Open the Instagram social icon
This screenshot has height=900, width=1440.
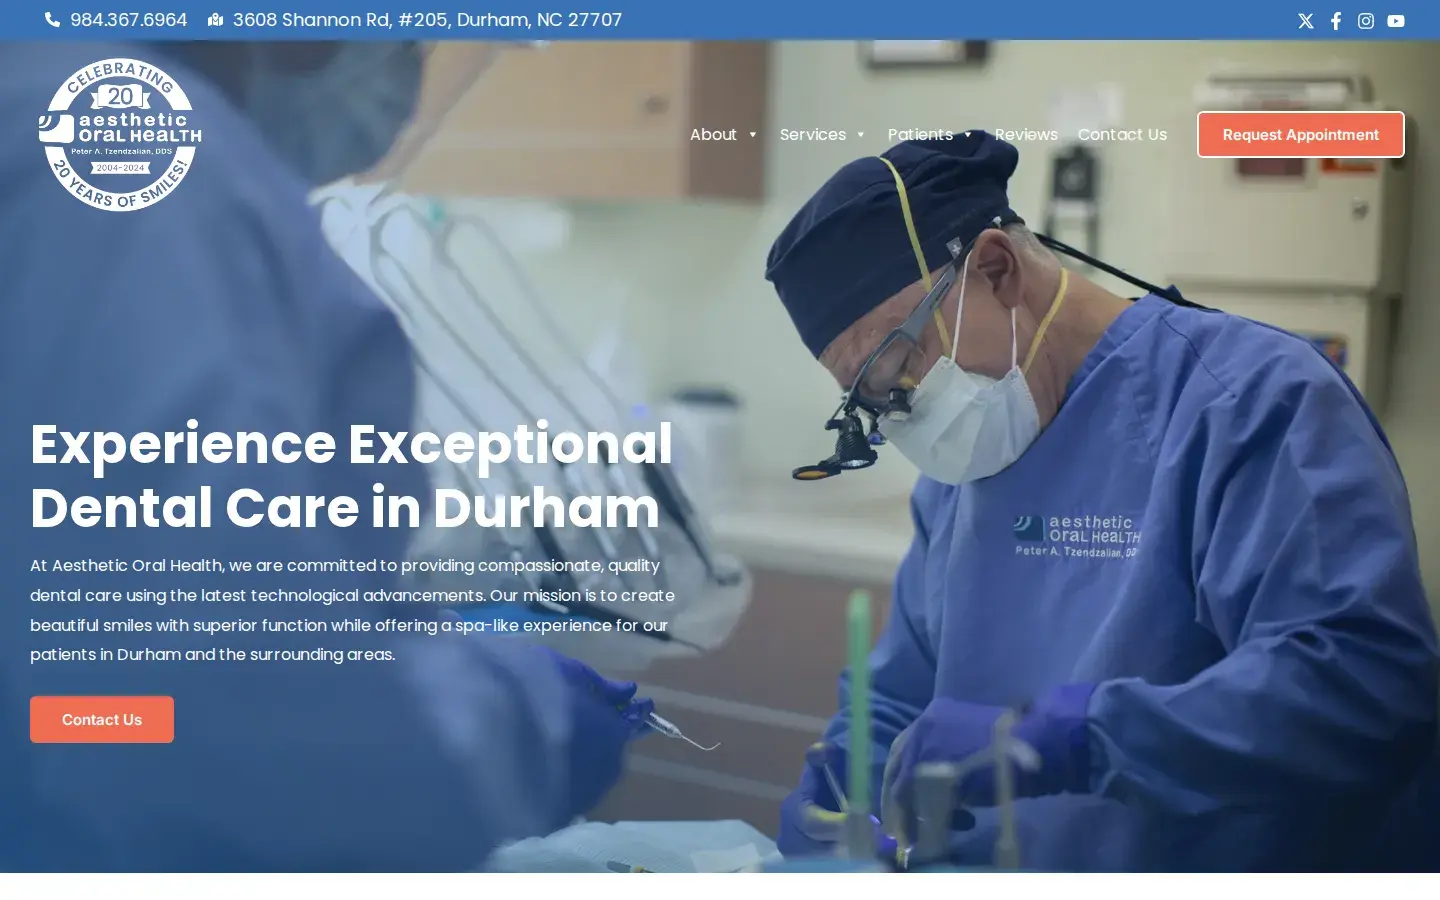pos(1366,21)
